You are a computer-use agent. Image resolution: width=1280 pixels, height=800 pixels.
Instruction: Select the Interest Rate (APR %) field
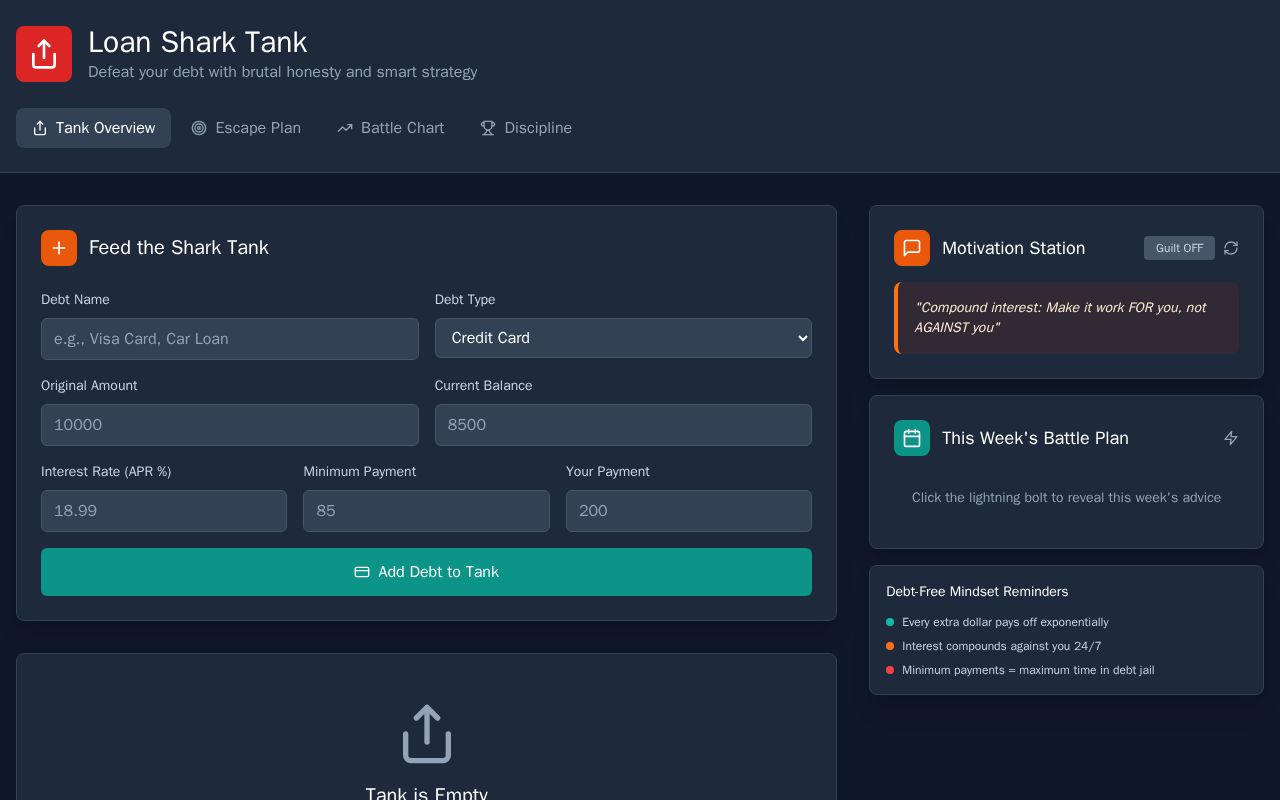click(x=164, y=511)
